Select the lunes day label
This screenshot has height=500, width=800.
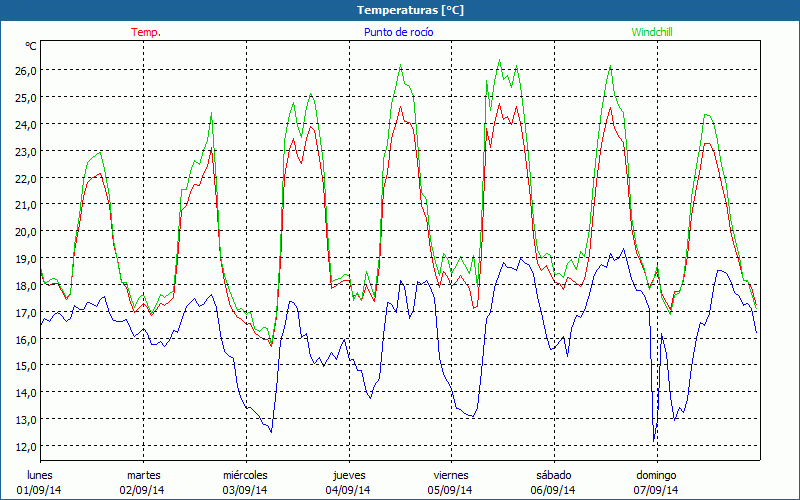coord(40,475)
